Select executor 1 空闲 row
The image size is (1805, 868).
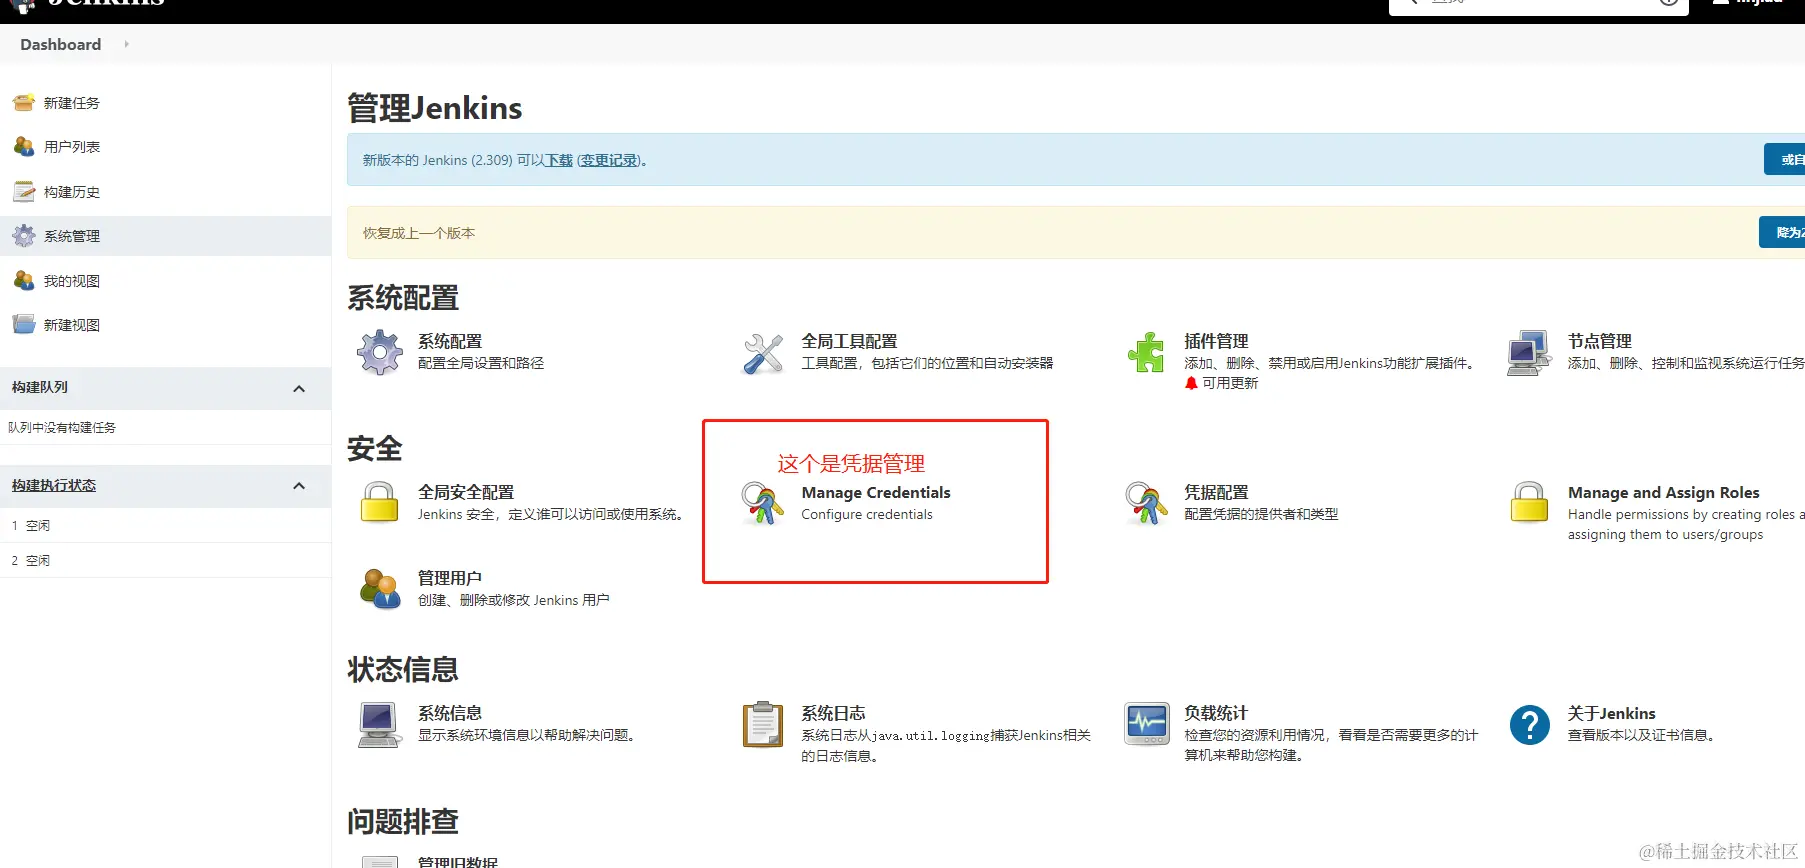(165, 525)
